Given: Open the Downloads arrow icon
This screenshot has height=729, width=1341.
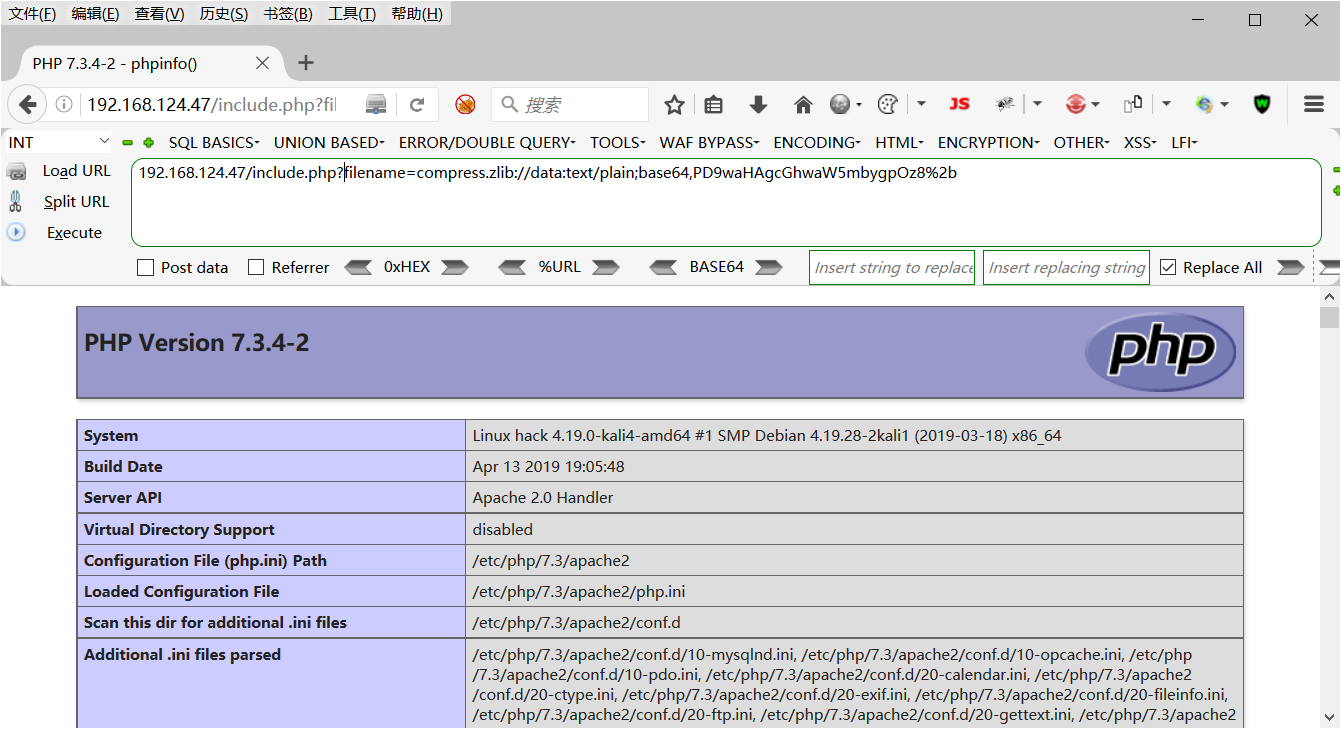Looking at the screenshot, I should pyautogui.click(x=758, y=104).
